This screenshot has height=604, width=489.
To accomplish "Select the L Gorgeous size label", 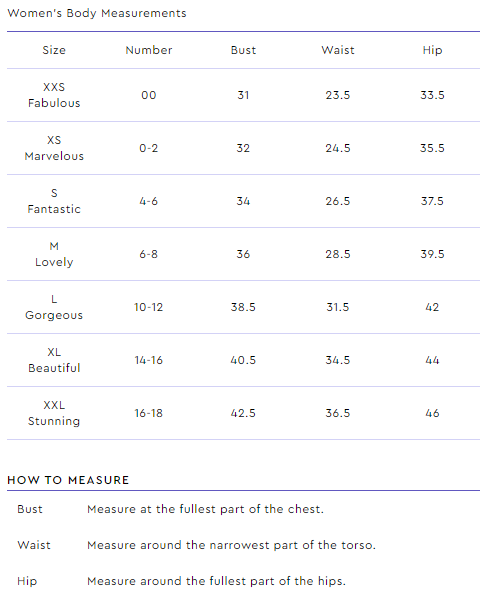I will [54, 307].
